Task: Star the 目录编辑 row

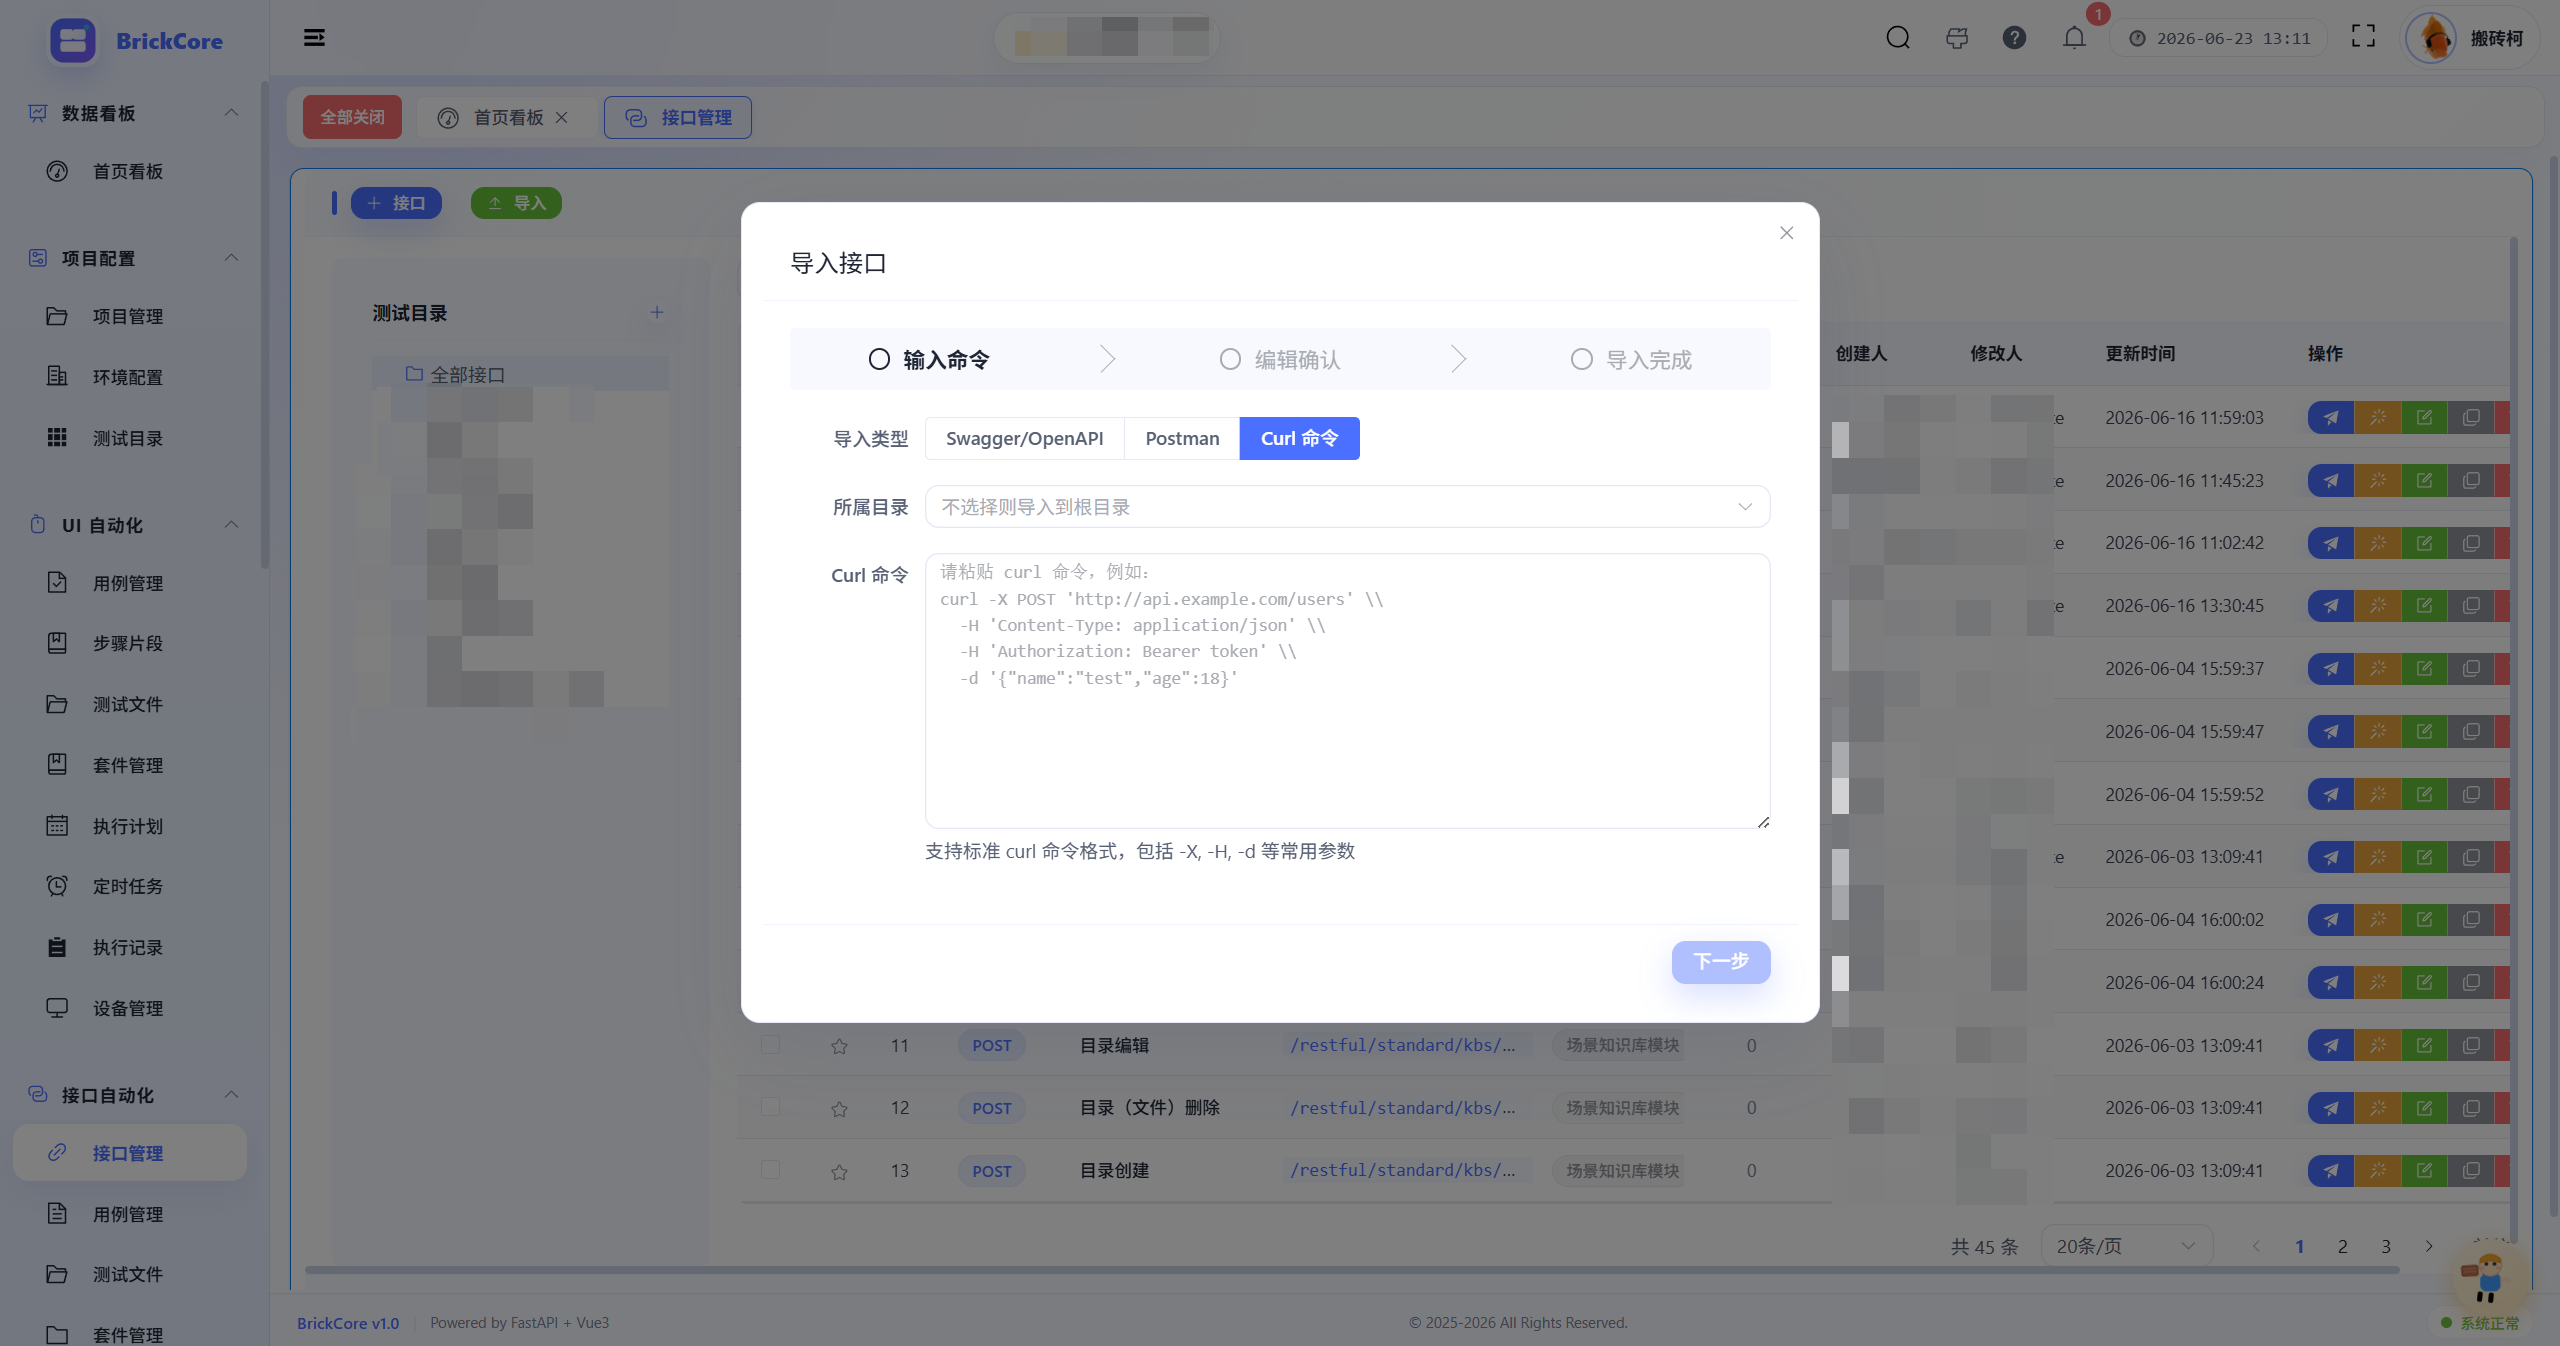Action: [x=839, y=1046]
